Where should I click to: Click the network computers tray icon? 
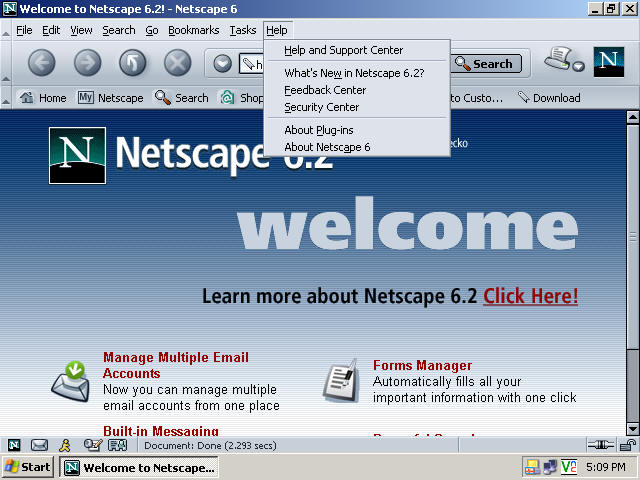(550, 467)
